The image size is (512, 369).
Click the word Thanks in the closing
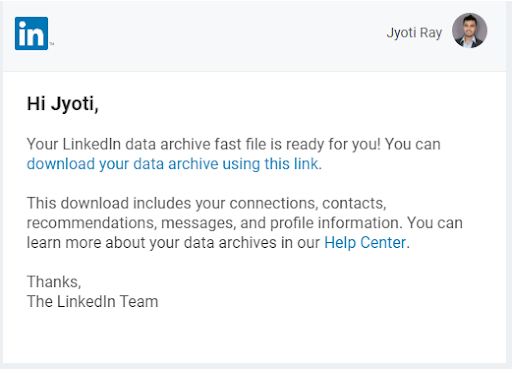tap(53, 282)
